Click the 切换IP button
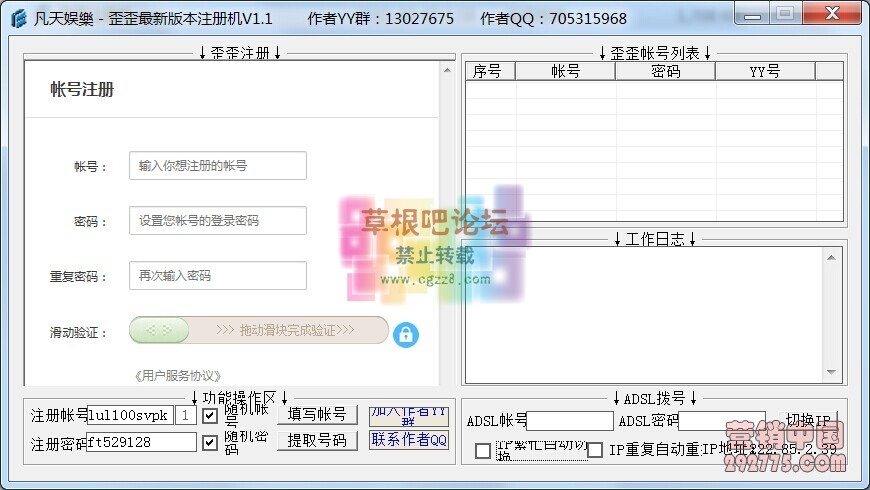 click(808, 421)
